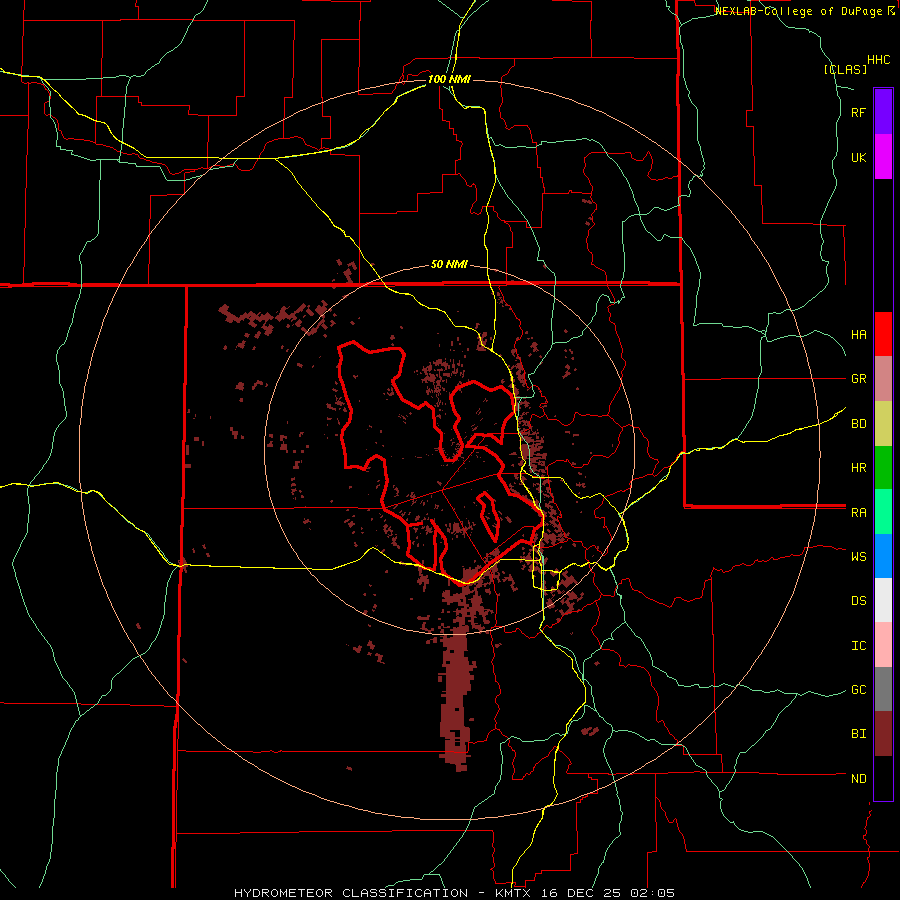This screenshot has height=900, width=900.
Task: Click the BI legend label
Action: click(x=859, y=734)
